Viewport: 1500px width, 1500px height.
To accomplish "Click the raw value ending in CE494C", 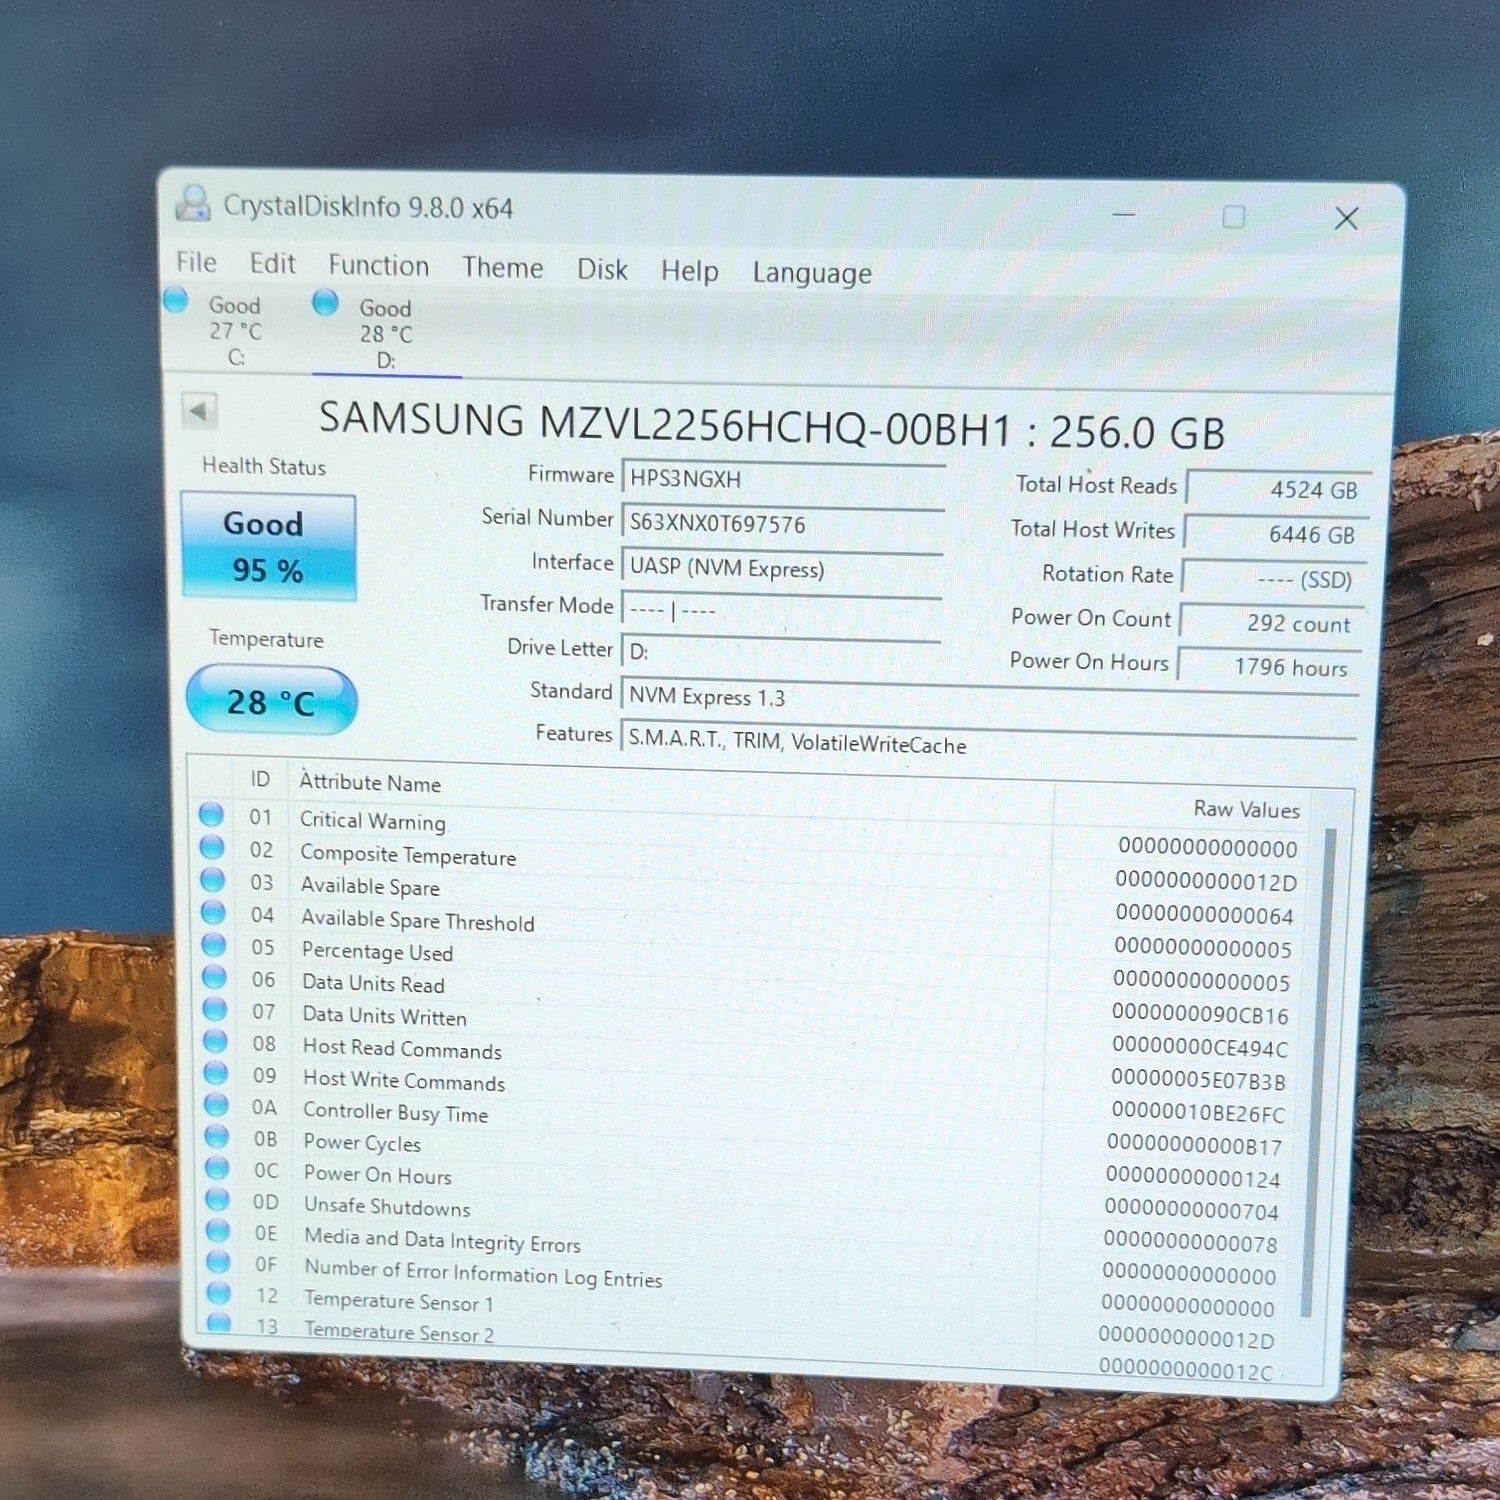I will point(1199,1048).
